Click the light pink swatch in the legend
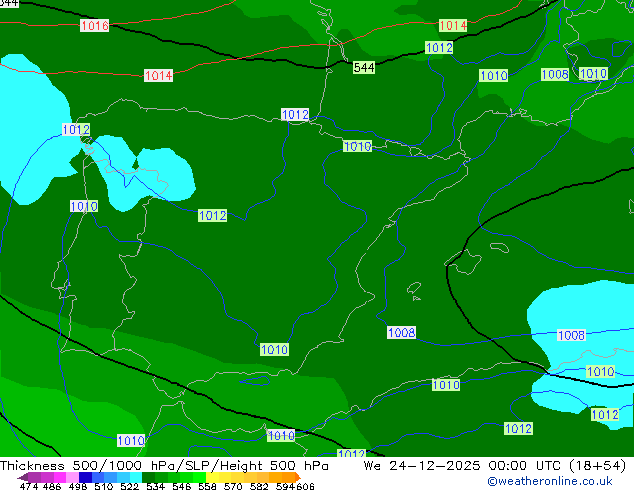Image resolution: width=634 pixels, height=490 pixels. pyautogui.click(x=72, y=477)
